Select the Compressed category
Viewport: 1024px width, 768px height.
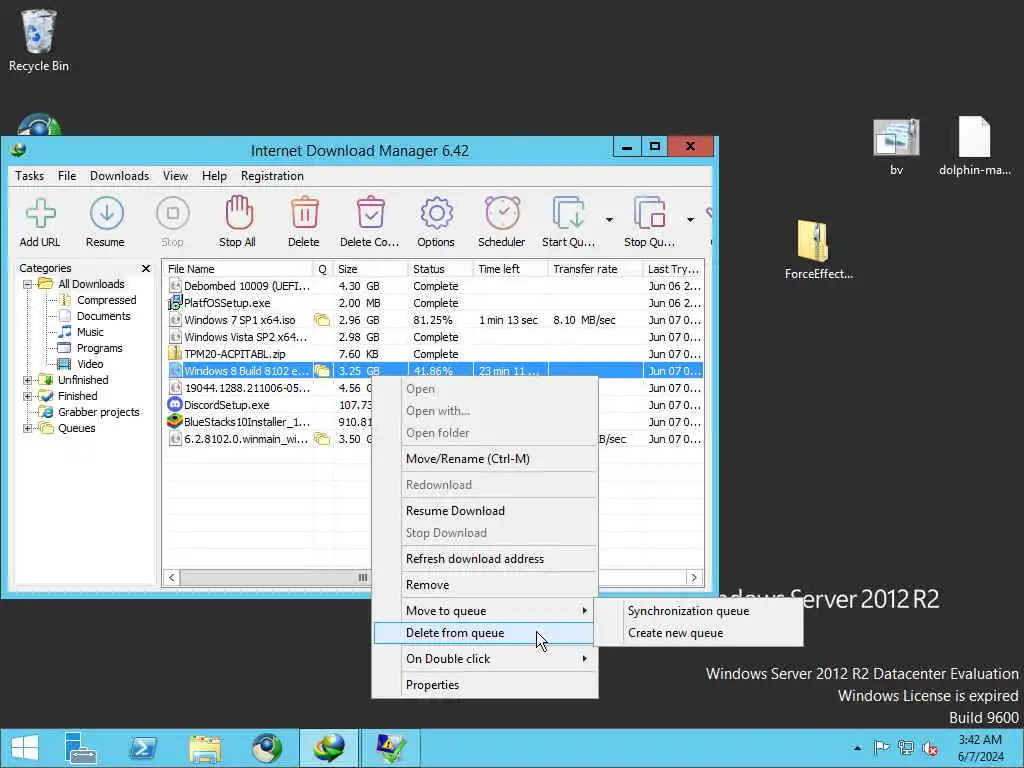pos(106,300)
